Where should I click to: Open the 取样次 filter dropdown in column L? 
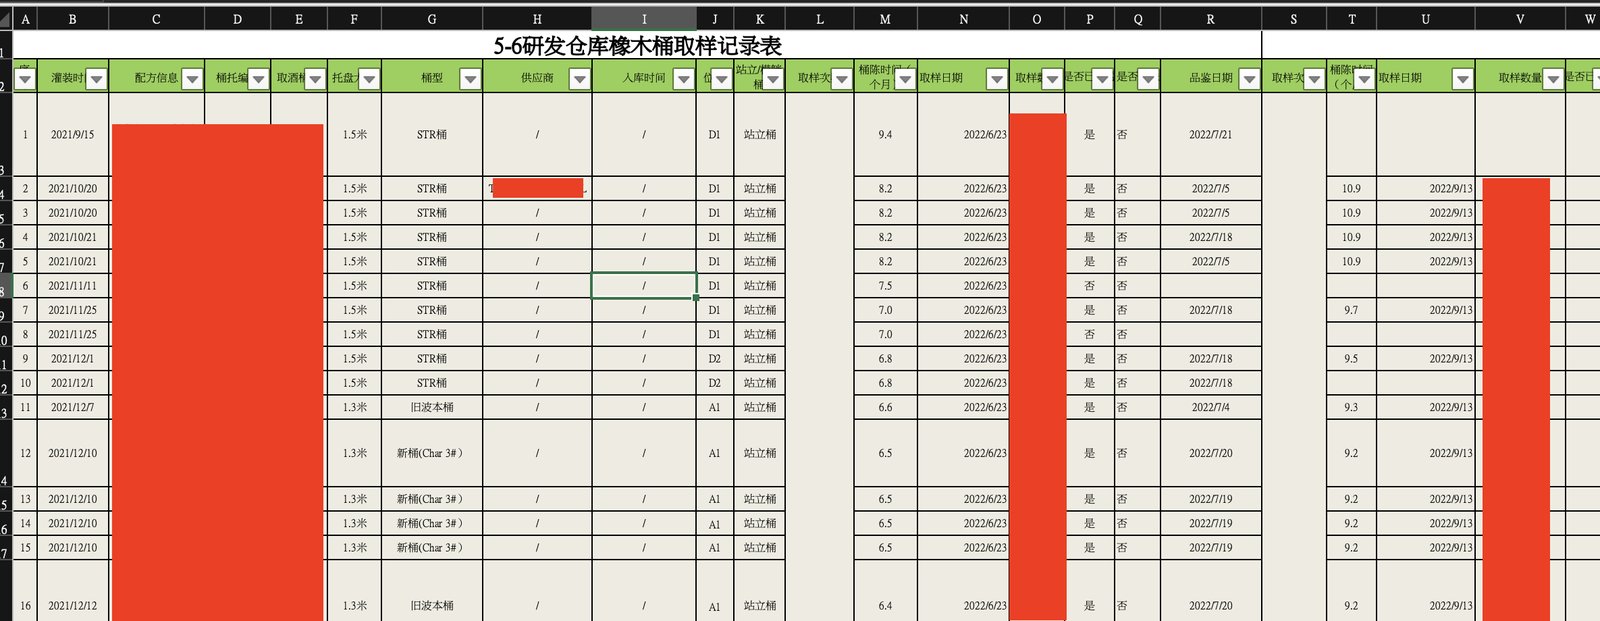click(841, 79)
